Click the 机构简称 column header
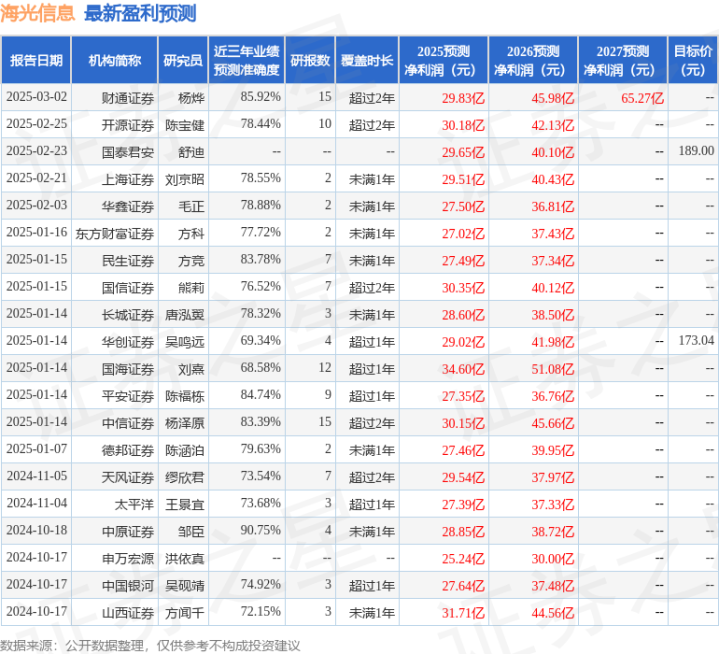Viewport: 719px width, 654px height. click(x=114, y=60)
